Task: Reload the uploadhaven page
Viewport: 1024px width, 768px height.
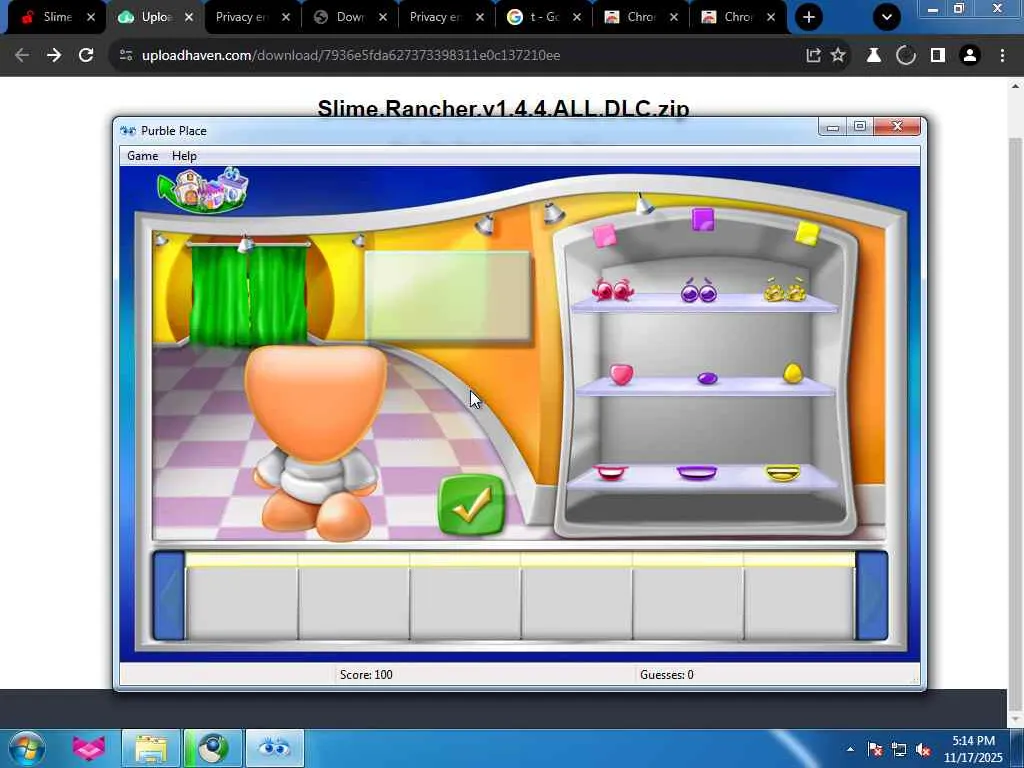Action: 86,56
